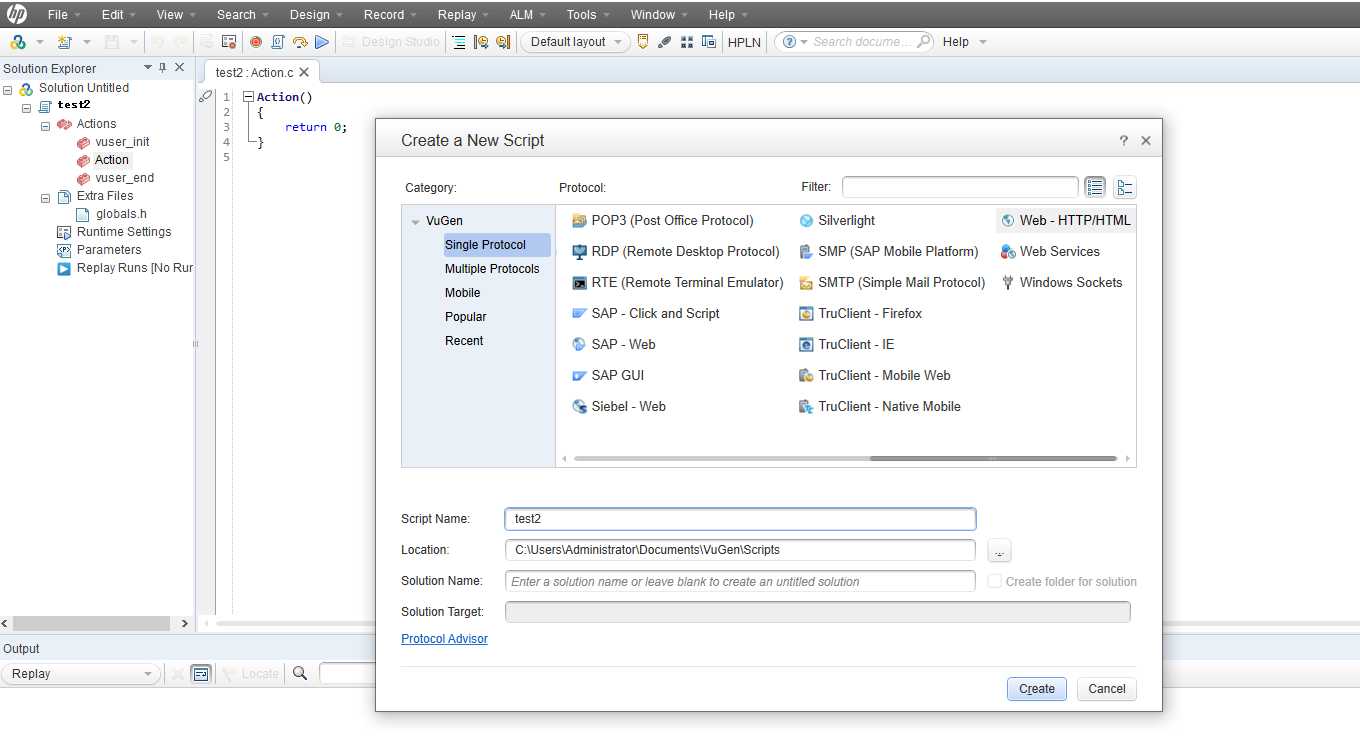Collapse the Solution Untitled tree node

coord(8,89)
